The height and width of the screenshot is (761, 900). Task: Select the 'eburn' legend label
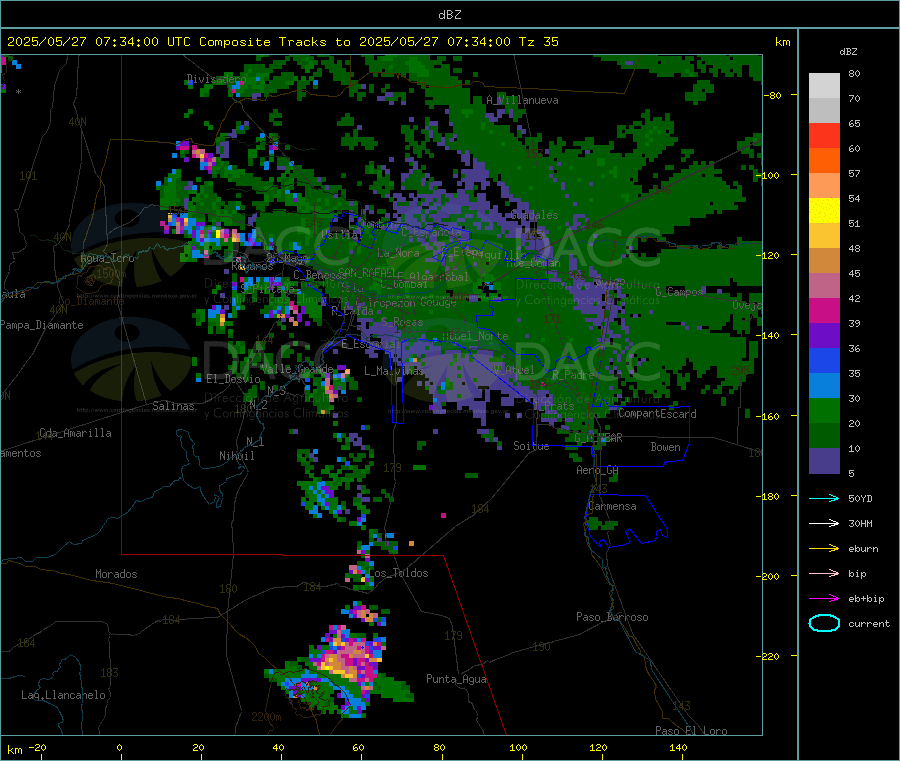[x=863, y=549]
